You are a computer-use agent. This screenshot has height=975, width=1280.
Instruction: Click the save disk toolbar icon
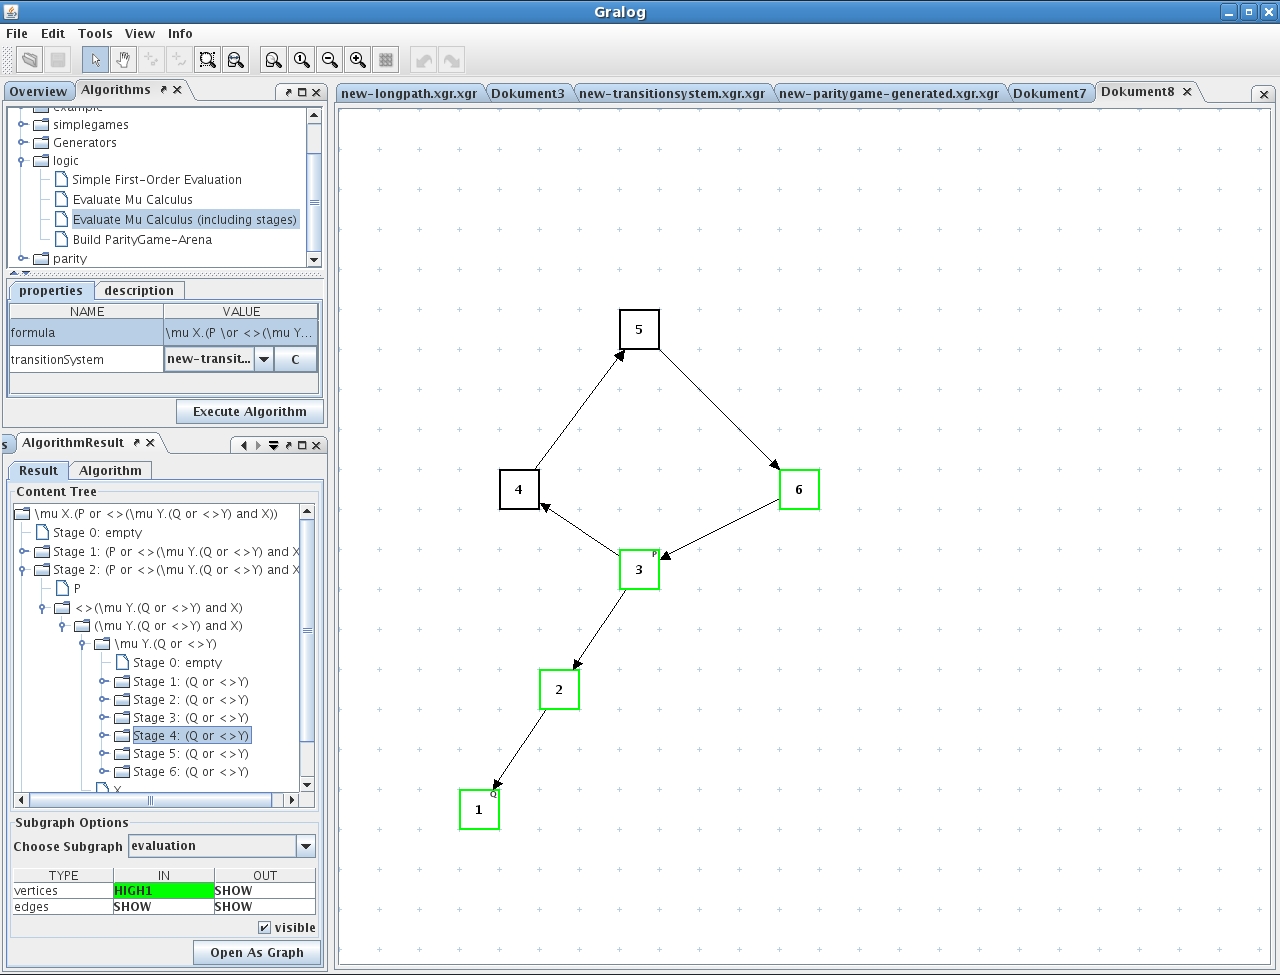[x=58, y=60]
